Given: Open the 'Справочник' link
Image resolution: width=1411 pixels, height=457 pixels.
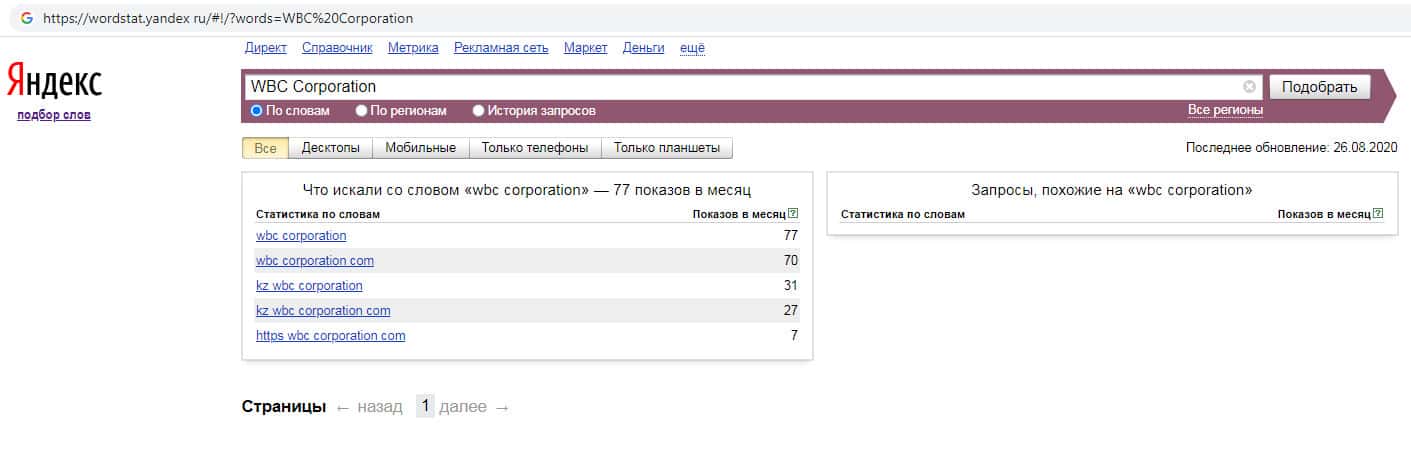Looking at the screenshot, I should 337,47.
